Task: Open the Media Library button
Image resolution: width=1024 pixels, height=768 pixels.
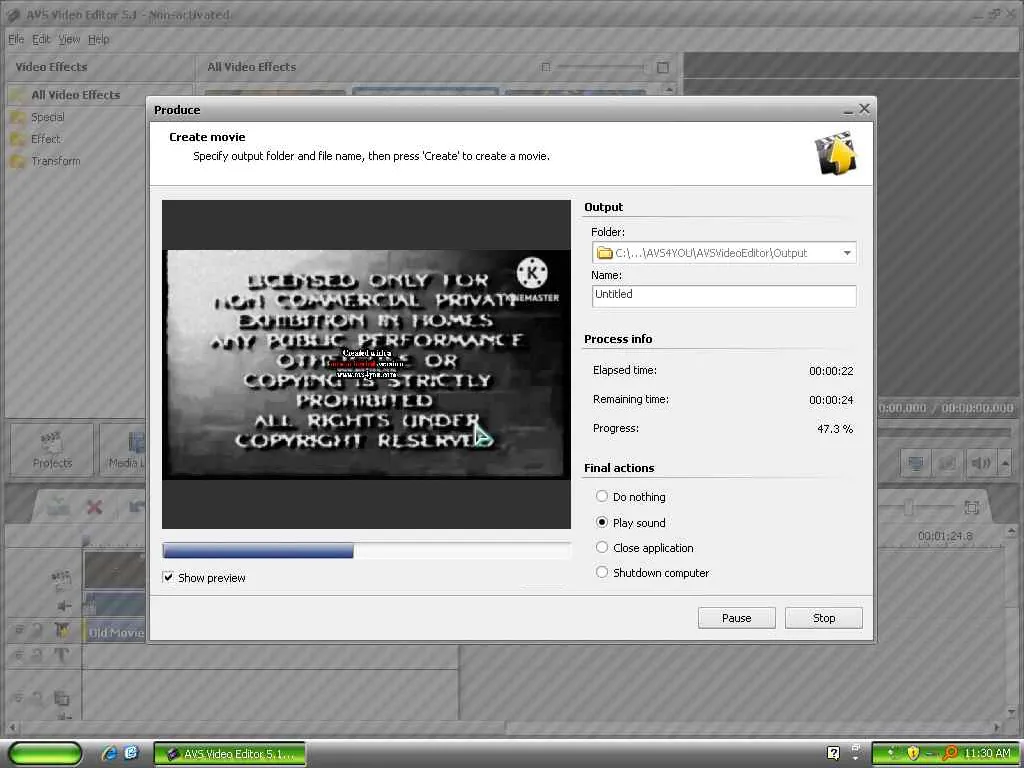Action: [124, 451]
